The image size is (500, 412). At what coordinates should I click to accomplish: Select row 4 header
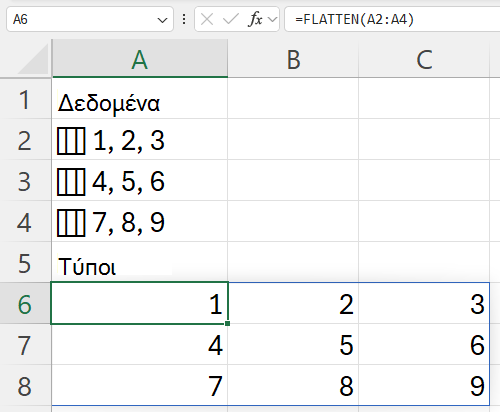(x=25, y=222)
